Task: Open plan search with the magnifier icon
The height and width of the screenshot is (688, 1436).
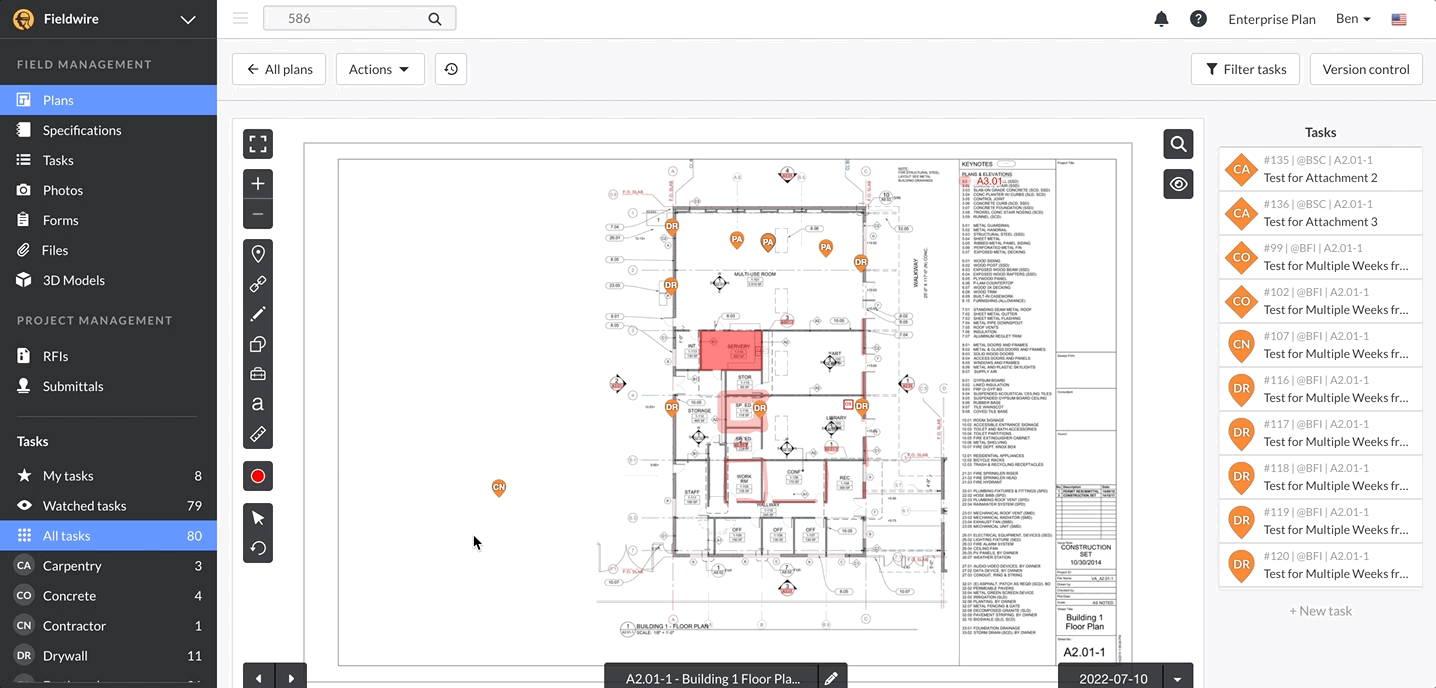Action: tap(1177, 143)
